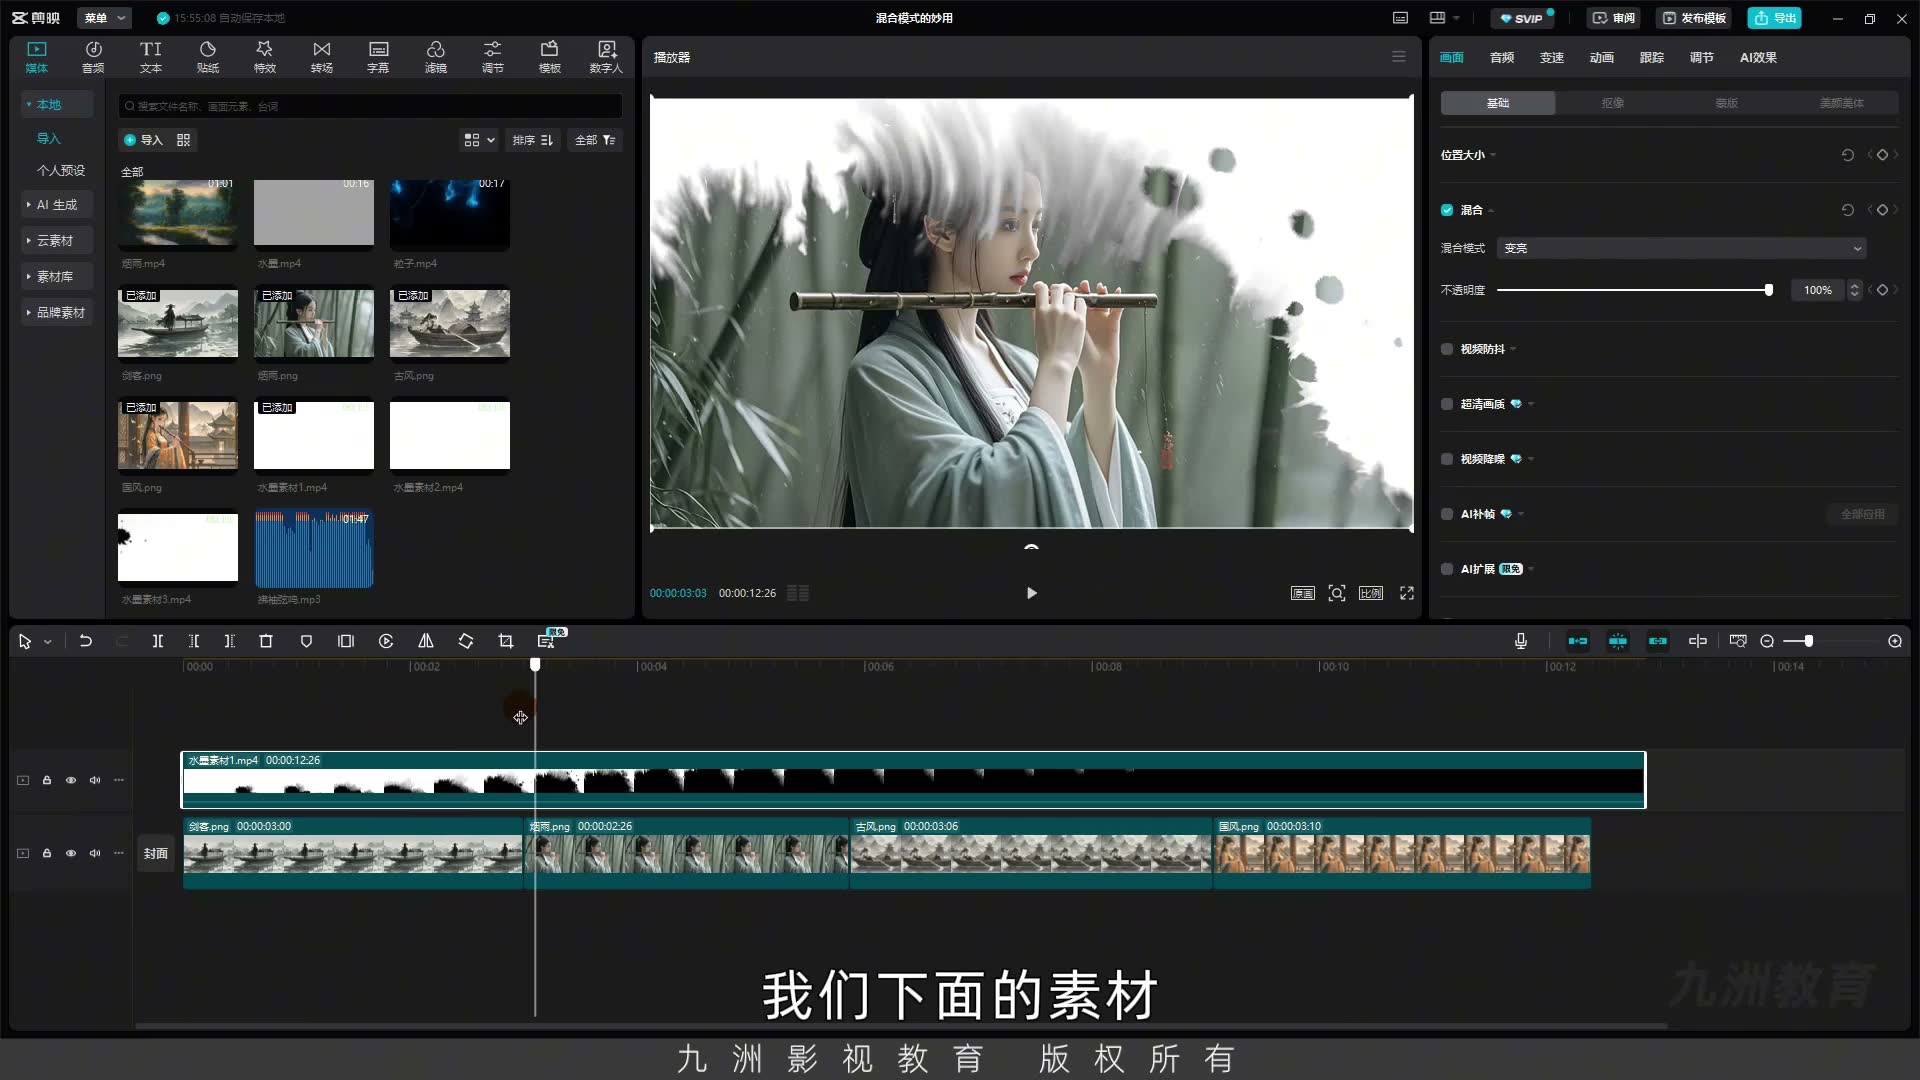Uncheck the 混合 blend checkbox
The image size is (1920, 1080).
[1447, 210]
